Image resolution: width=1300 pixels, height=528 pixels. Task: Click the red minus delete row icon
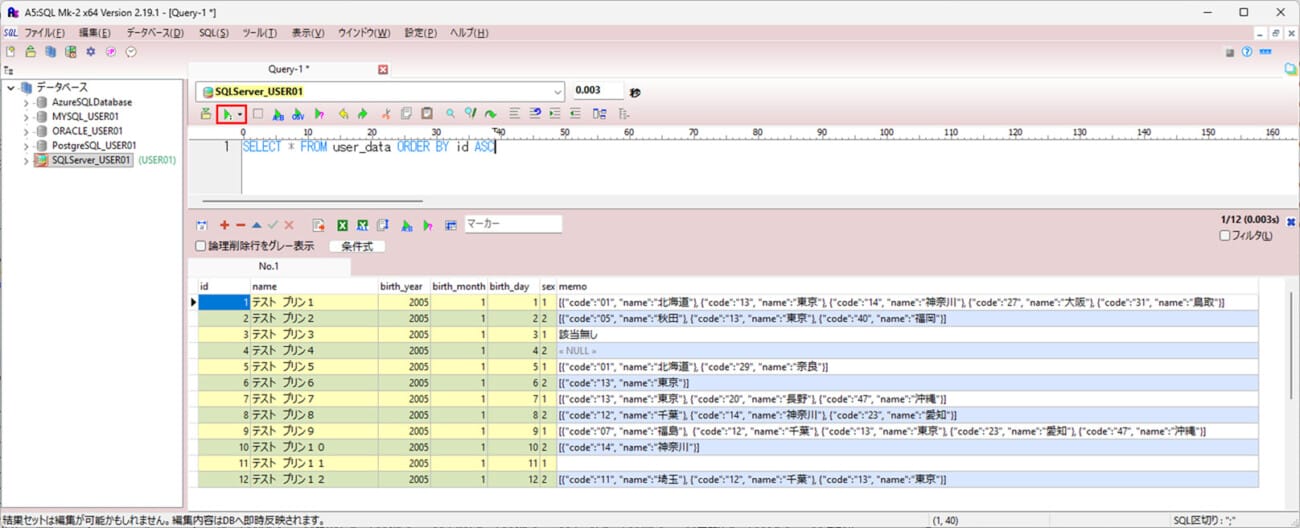click(240, 226)
